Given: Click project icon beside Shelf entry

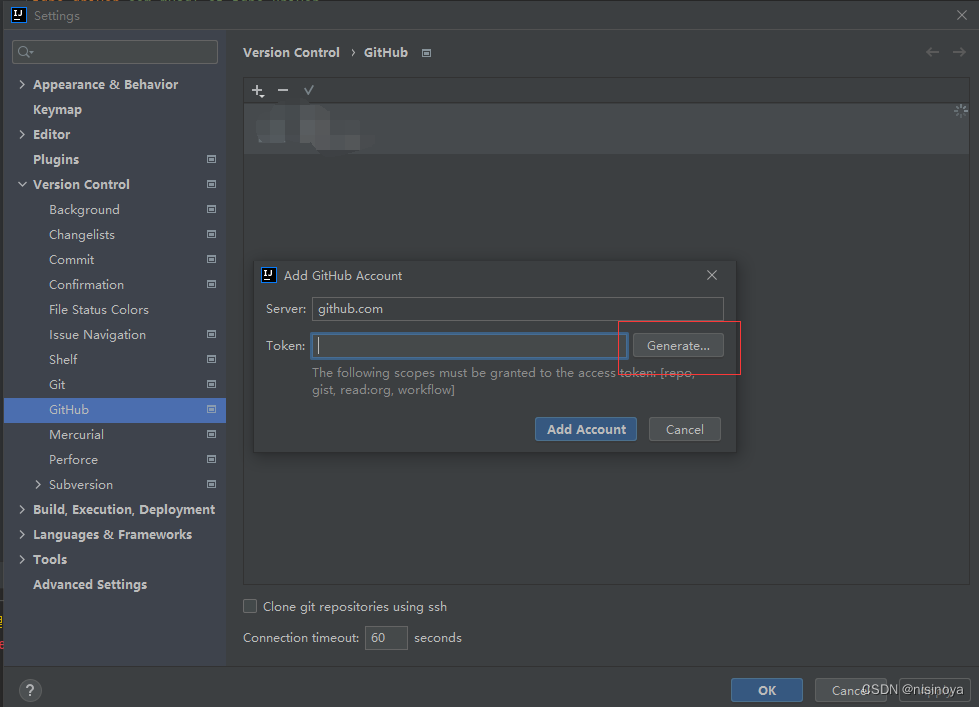Looking at the screenshot, I should 212,359.
